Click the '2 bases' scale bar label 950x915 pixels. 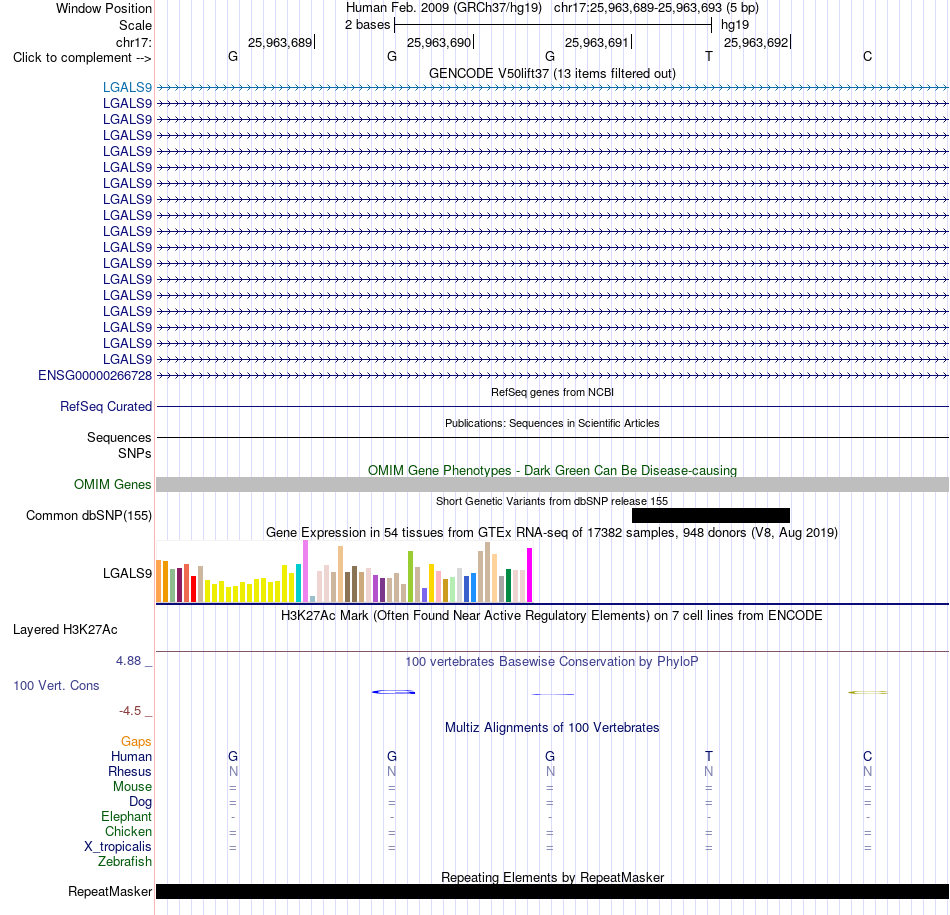368,25
